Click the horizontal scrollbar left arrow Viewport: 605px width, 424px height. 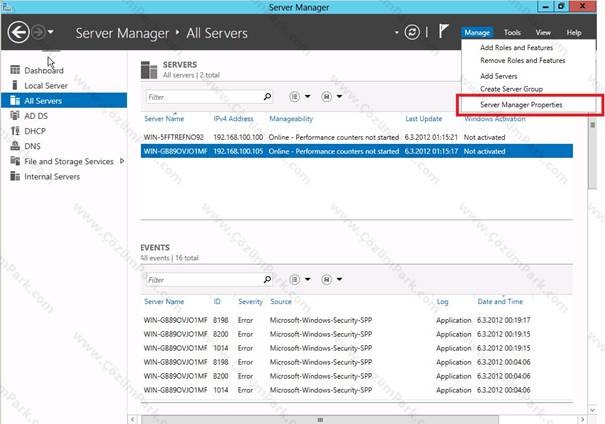[132, 419]
